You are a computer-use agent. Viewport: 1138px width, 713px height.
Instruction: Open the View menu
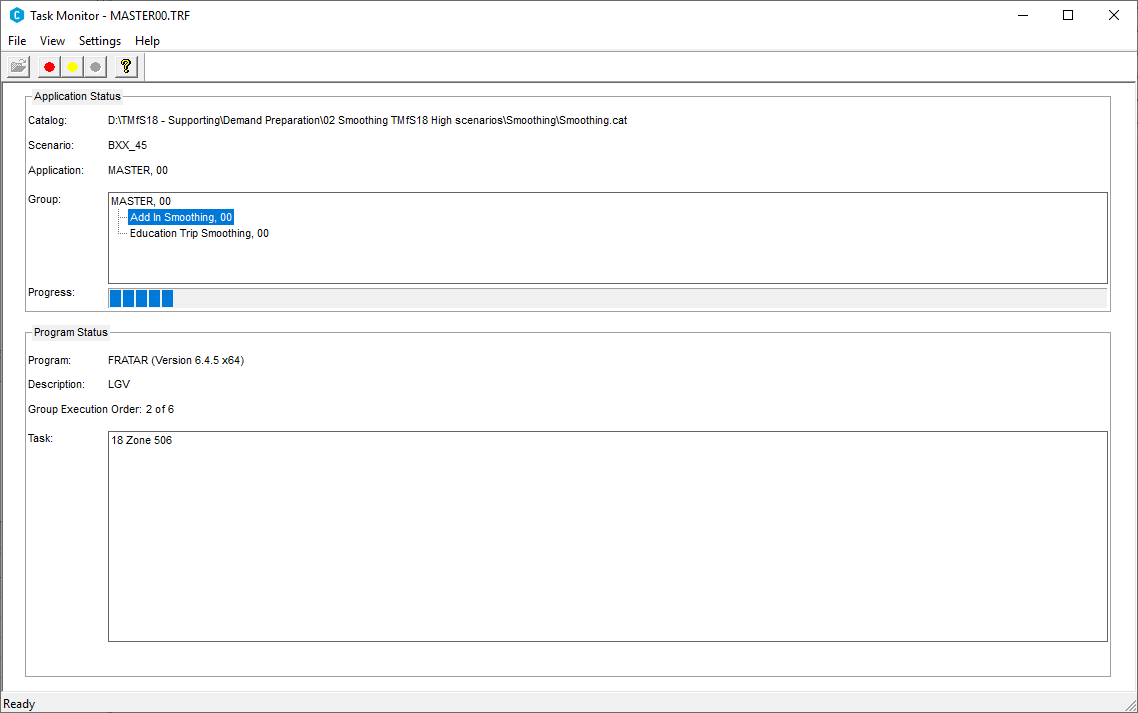click(x=52, y=41)
